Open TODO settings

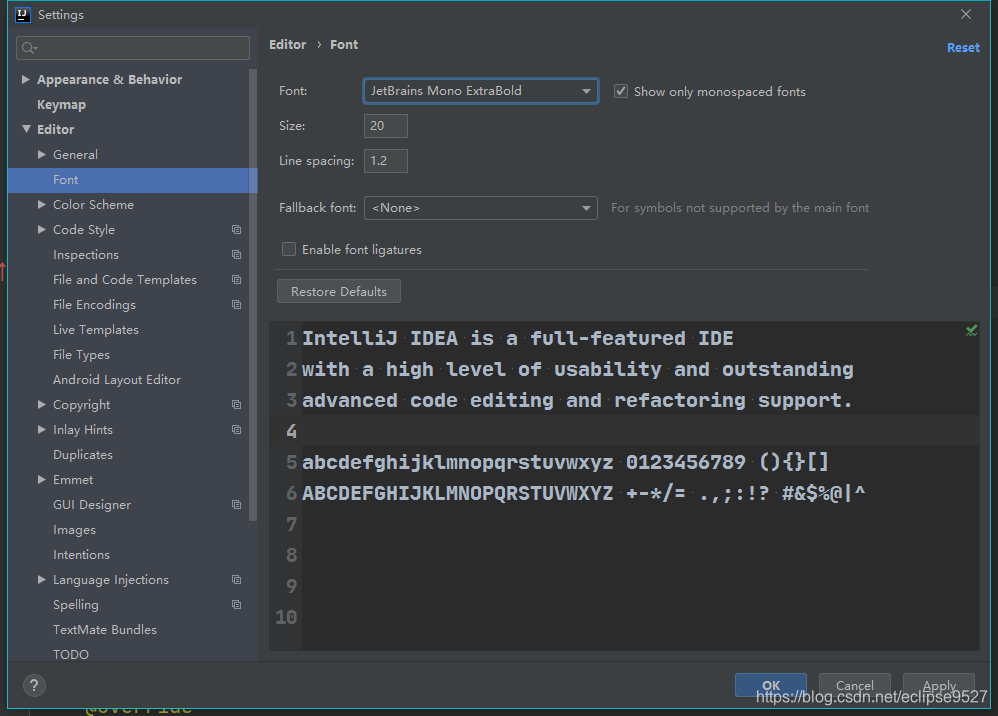71,654
